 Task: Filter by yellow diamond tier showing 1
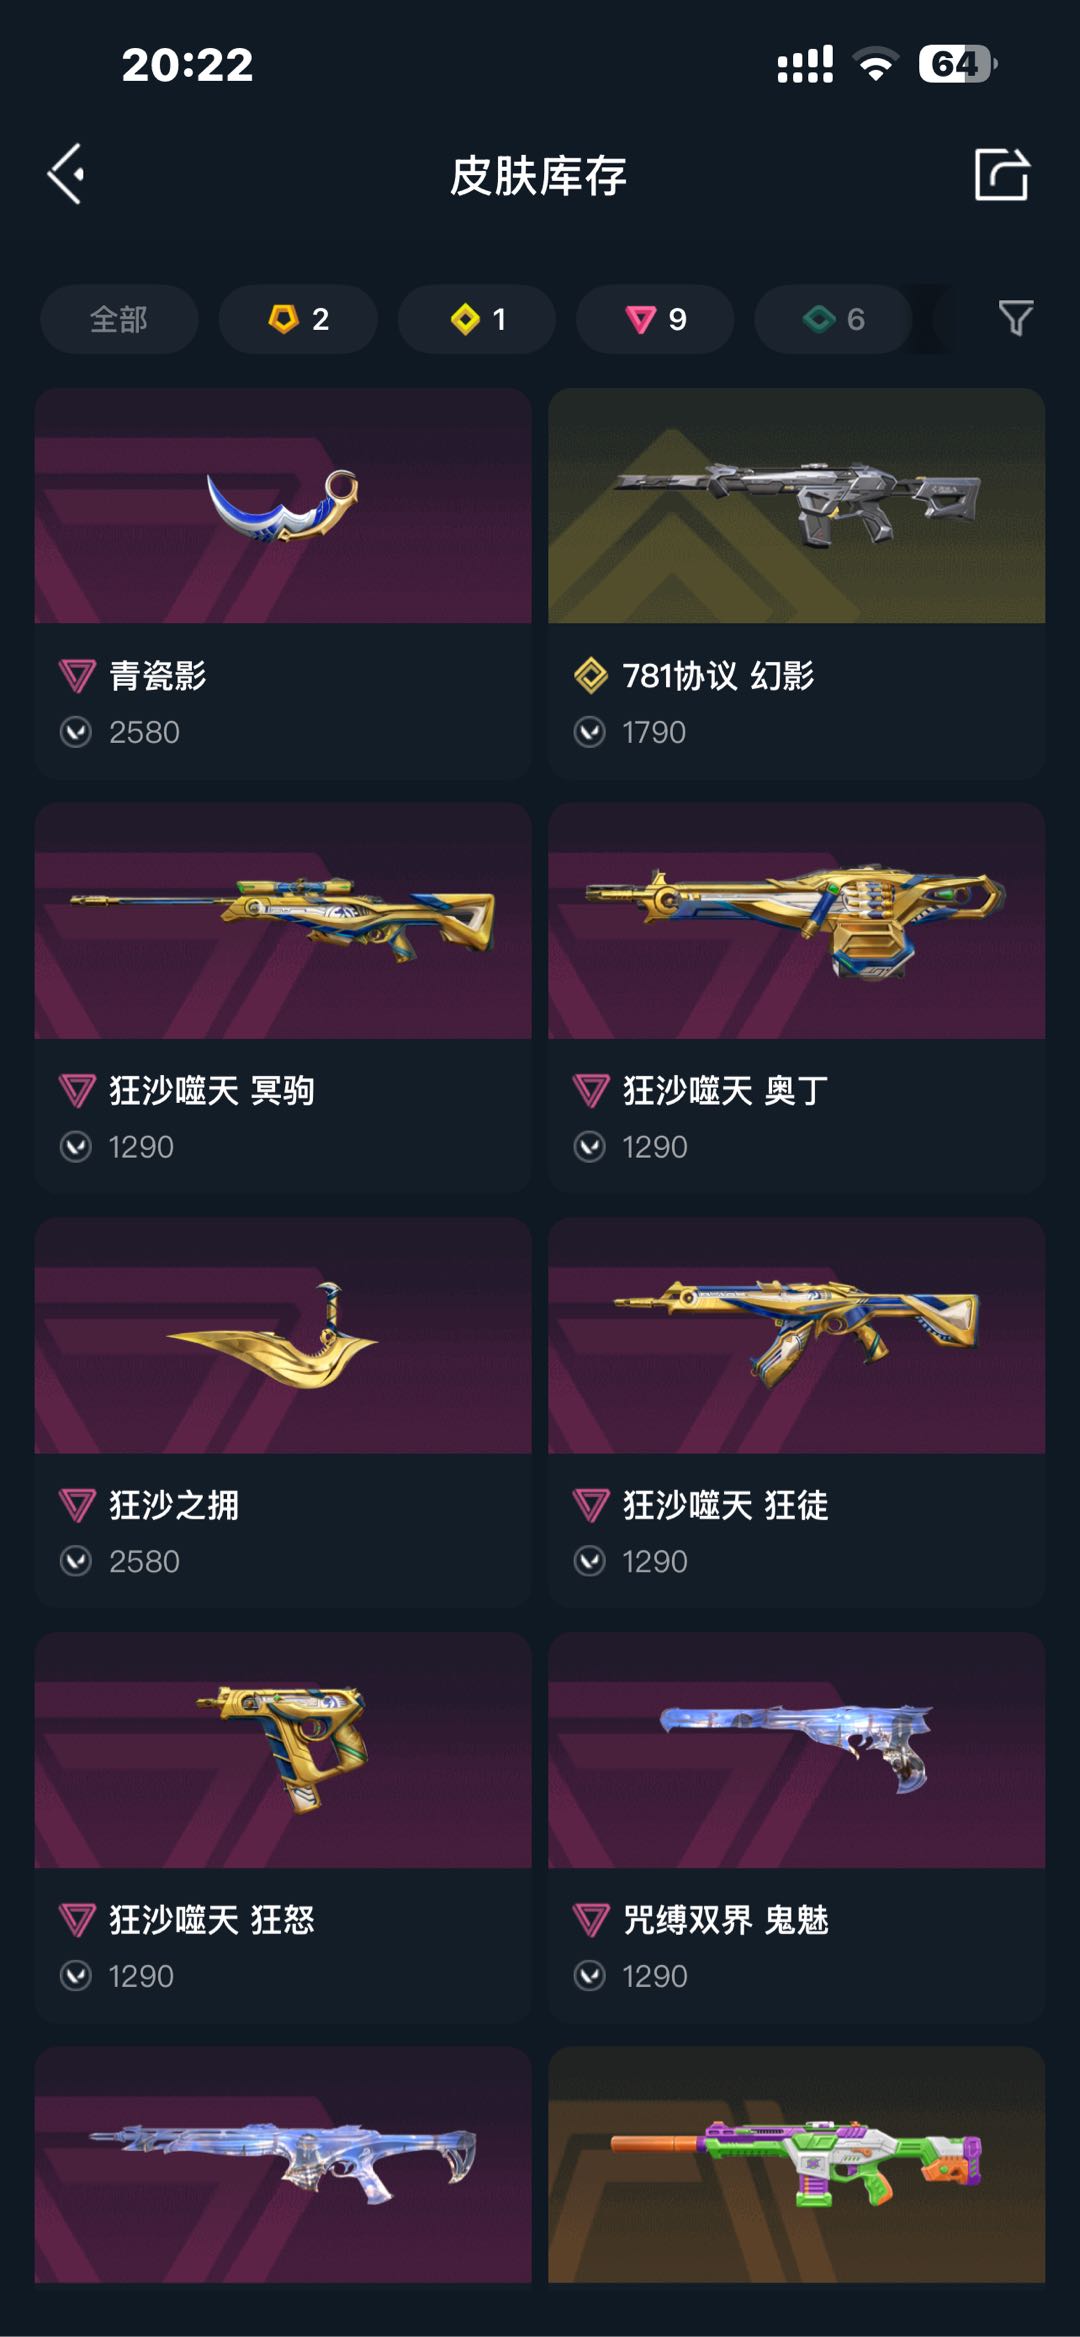477,319
